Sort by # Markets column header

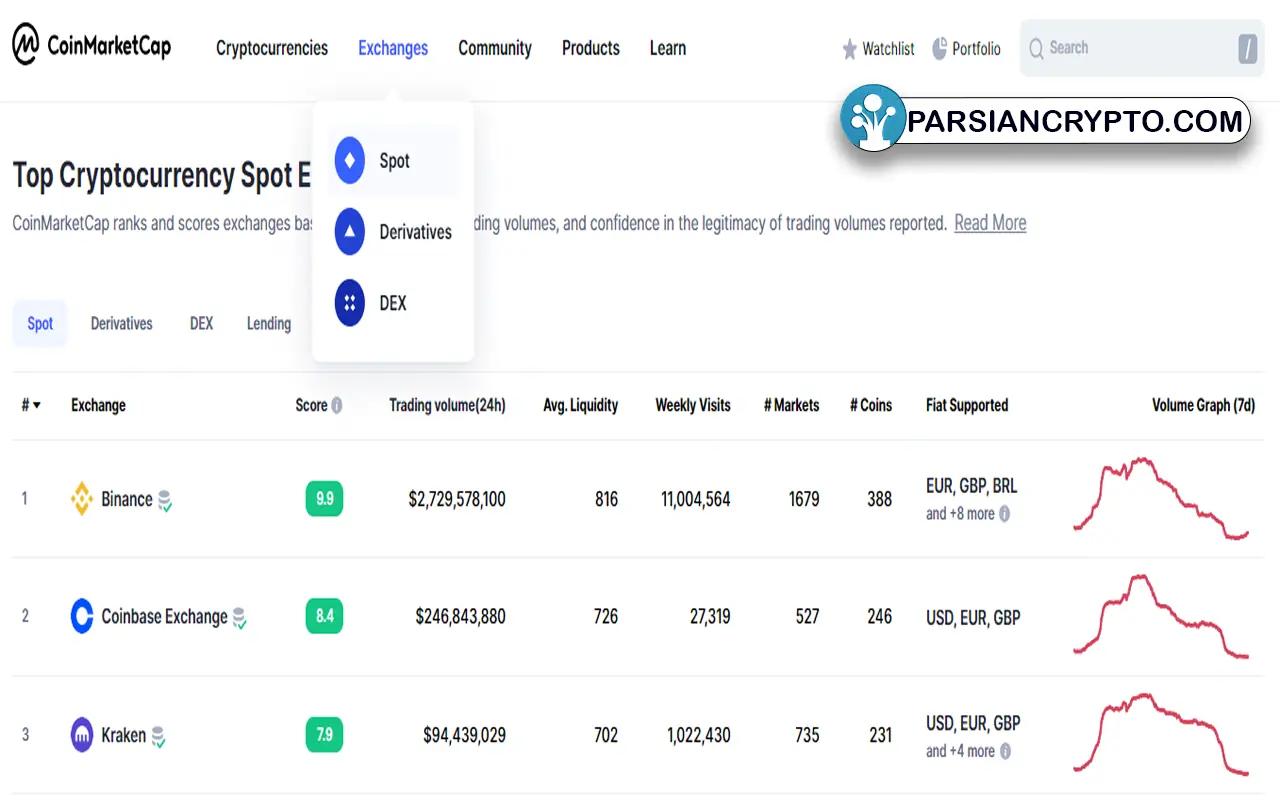click(791, 405)
